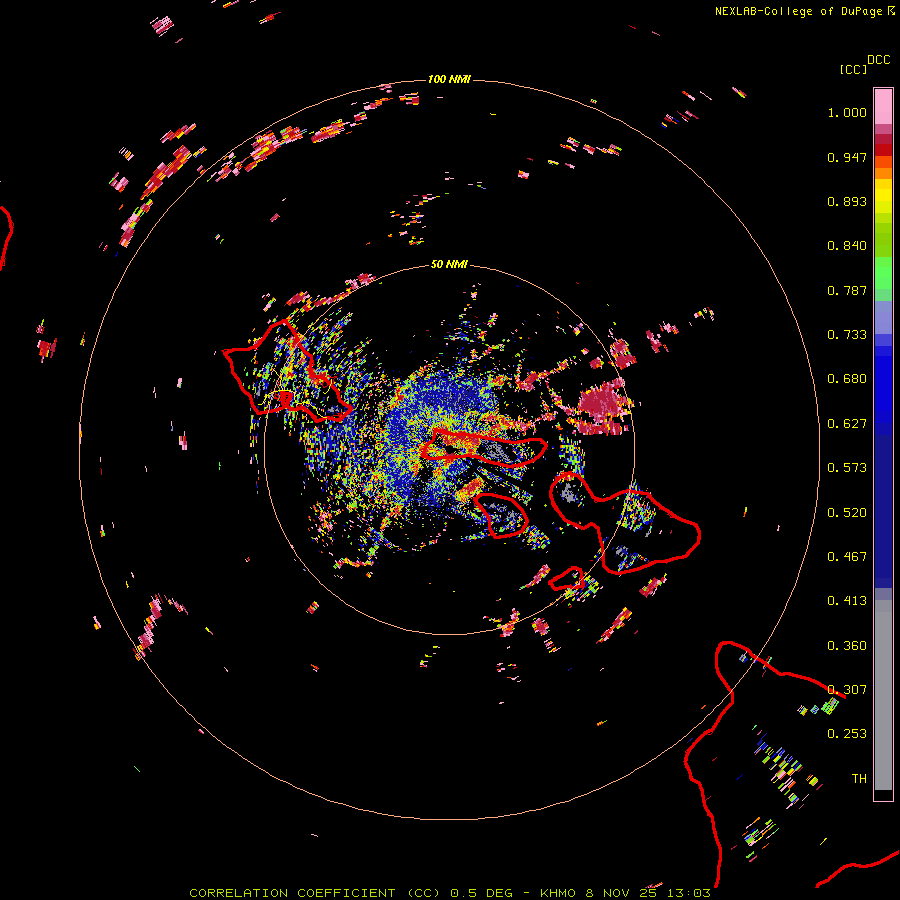Click the 0.307 color scale value
This screenshot has height=900, width=900.
point(847,690)
